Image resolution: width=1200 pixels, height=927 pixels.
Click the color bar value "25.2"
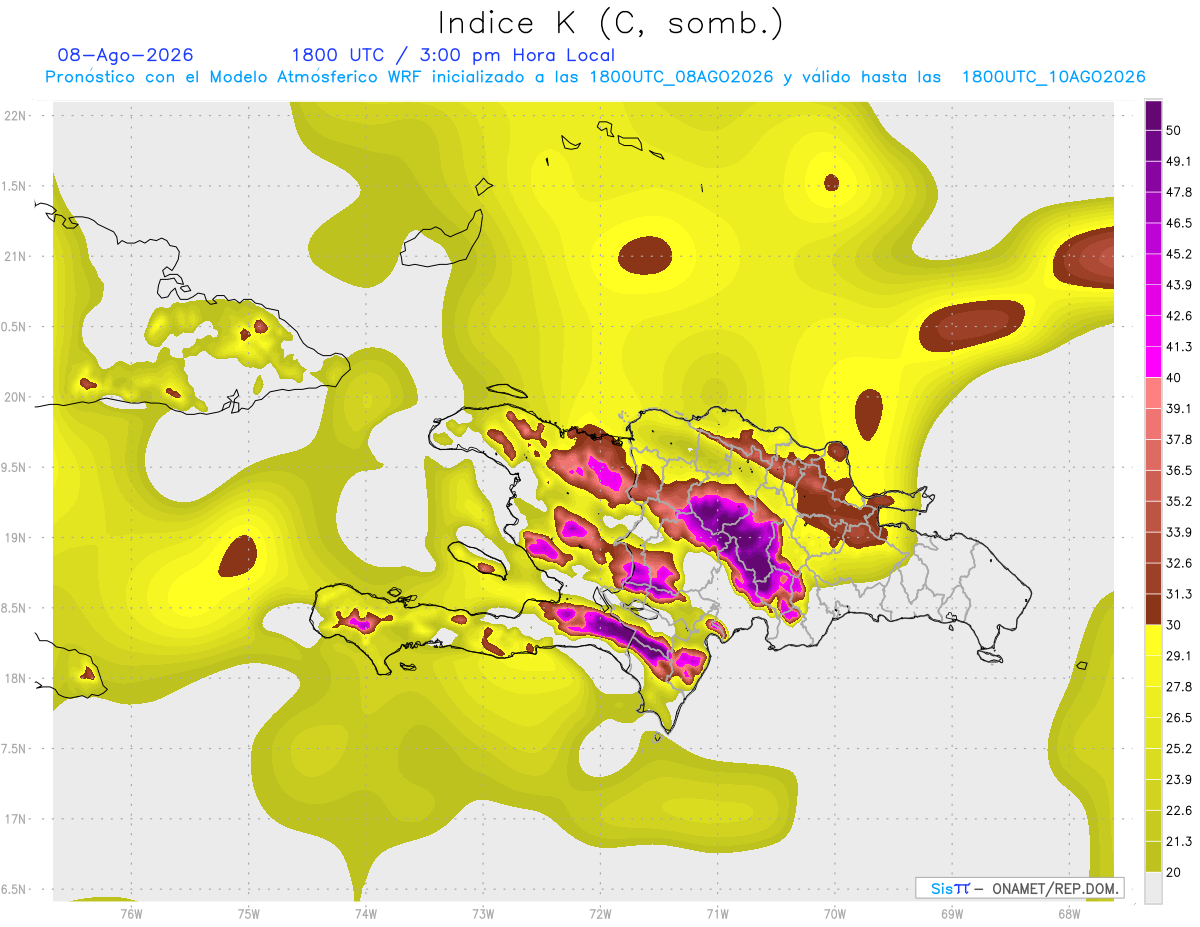1179,749
